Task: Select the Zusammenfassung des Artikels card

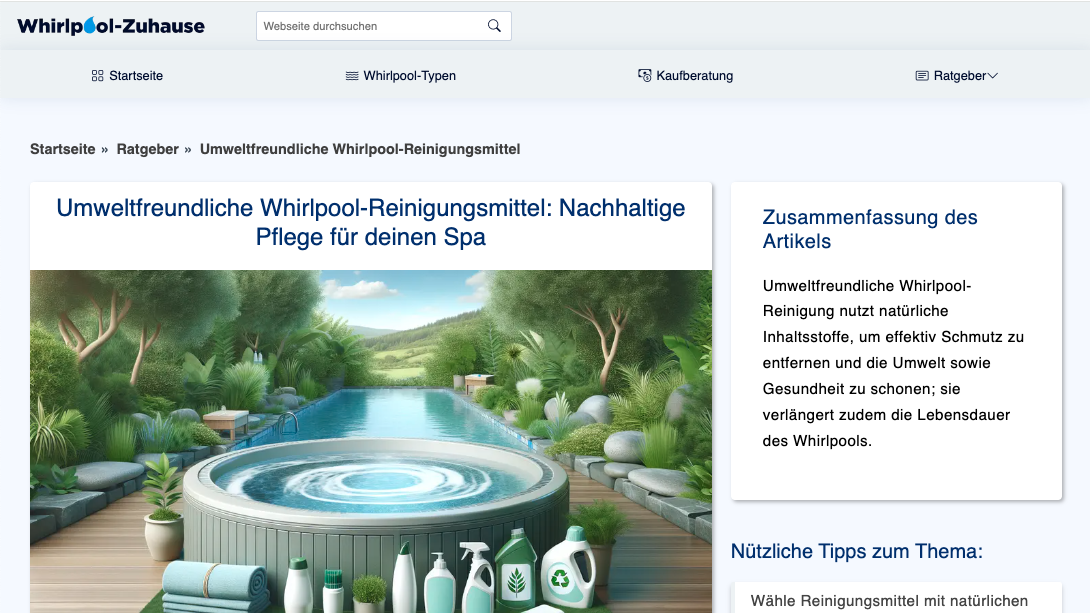Action: coord(896,339)
